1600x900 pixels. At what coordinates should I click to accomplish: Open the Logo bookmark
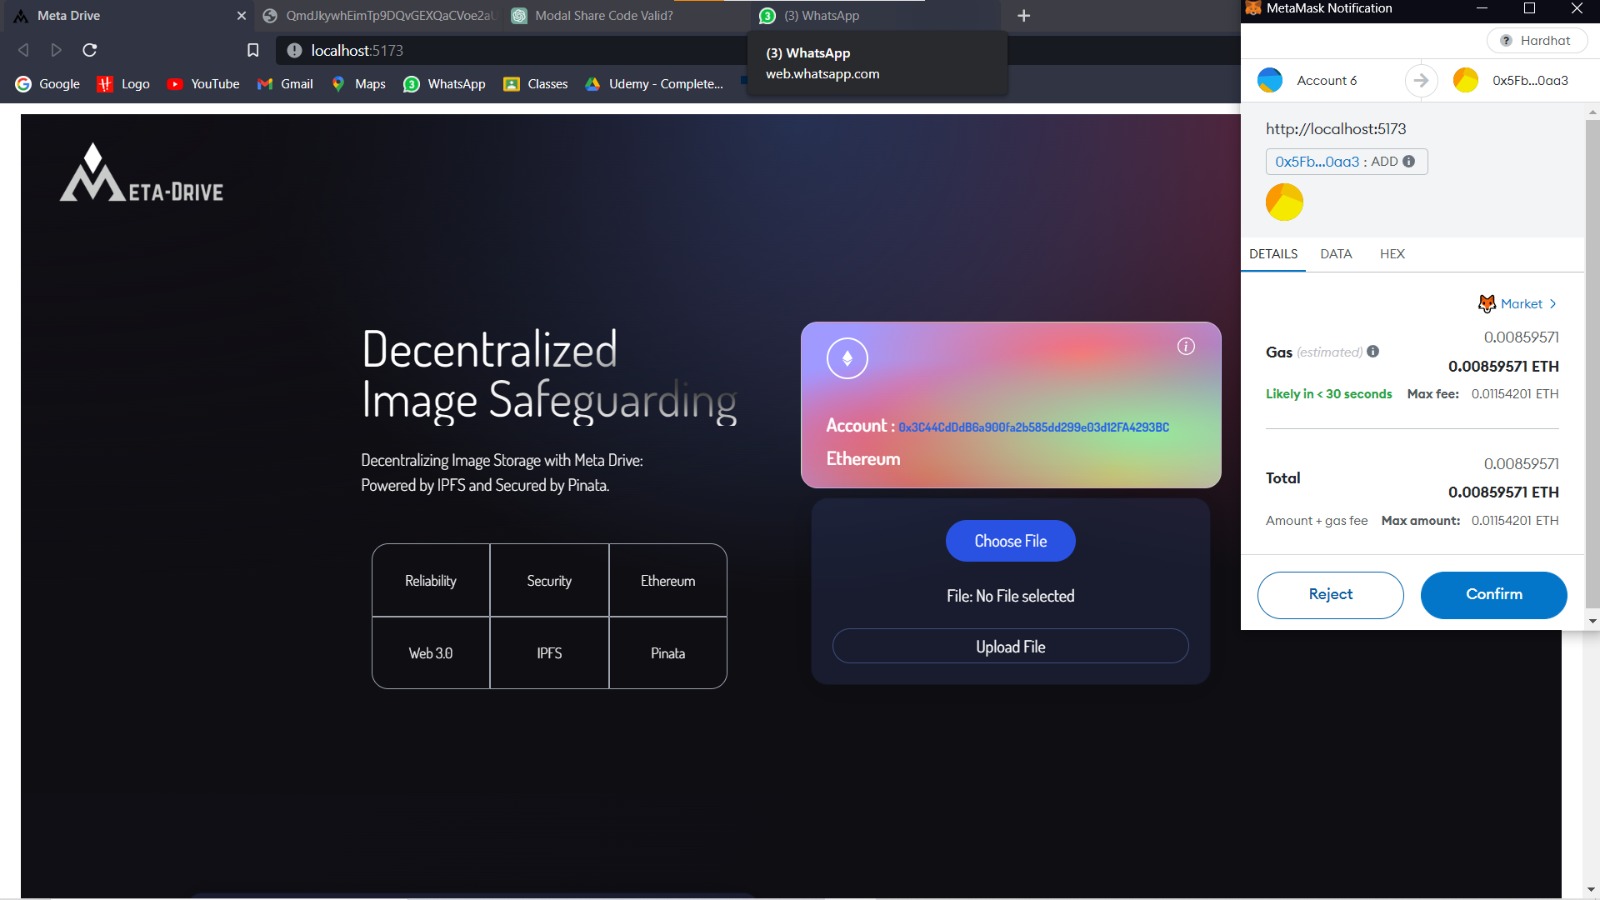point(123,84)
